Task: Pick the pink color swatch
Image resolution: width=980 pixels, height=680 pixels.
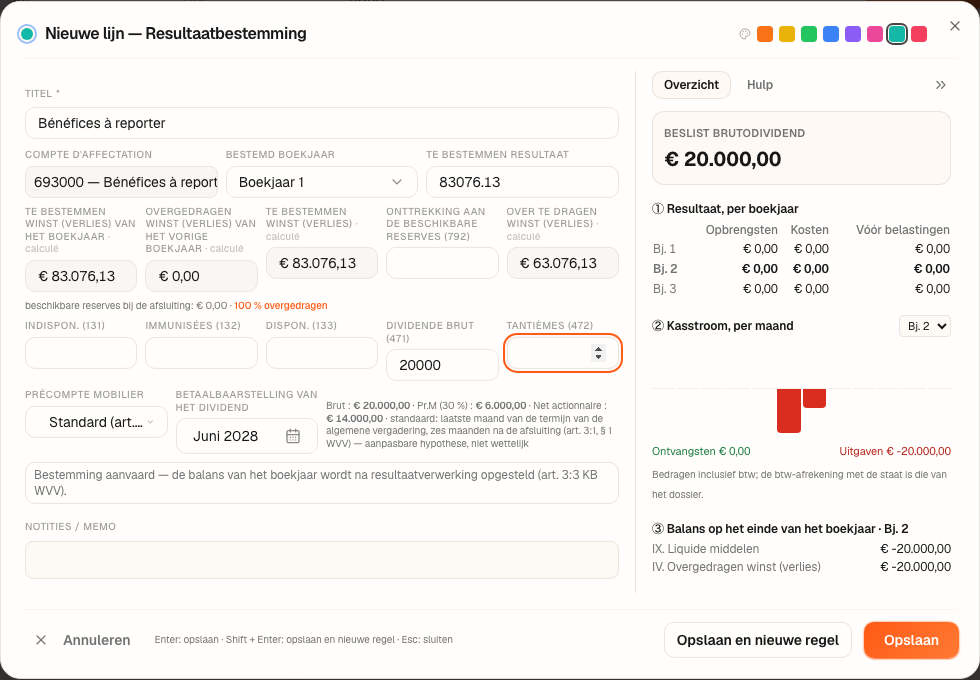Action: pyautogui.click(x=874, y=34)
